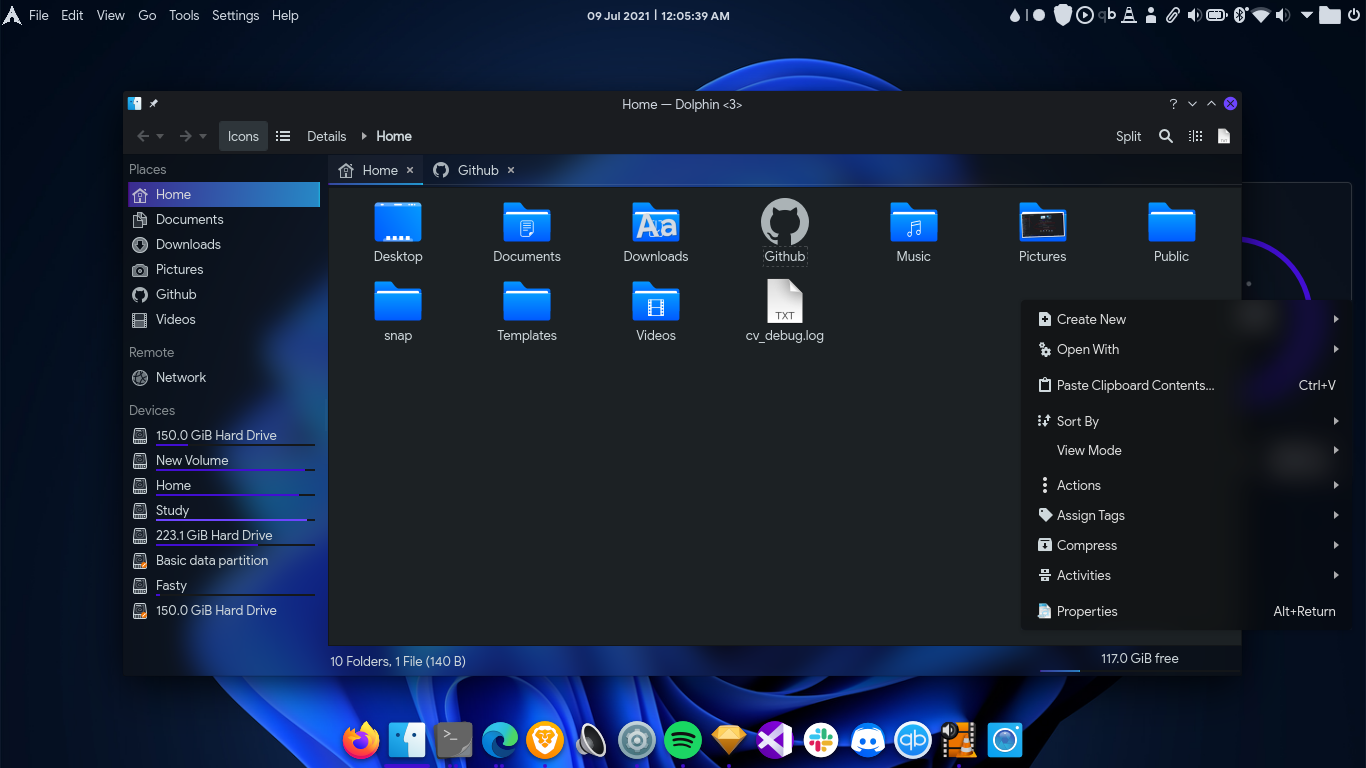Open Network under Remote in sidebar
Image resolution: width=1366 pixels, height=768 pixels.
[224, 377]
